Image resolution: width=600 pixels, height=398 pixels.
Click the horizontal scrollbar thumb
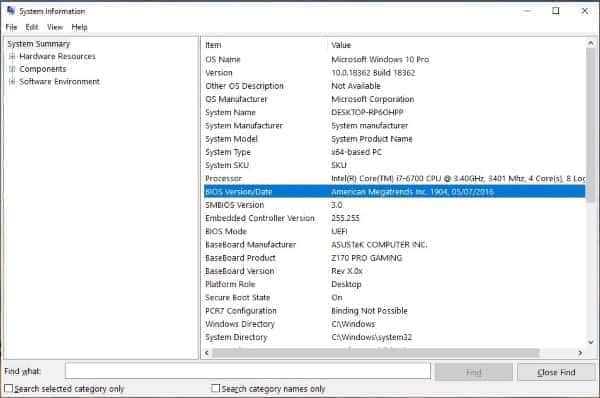[x=375, y=352]
